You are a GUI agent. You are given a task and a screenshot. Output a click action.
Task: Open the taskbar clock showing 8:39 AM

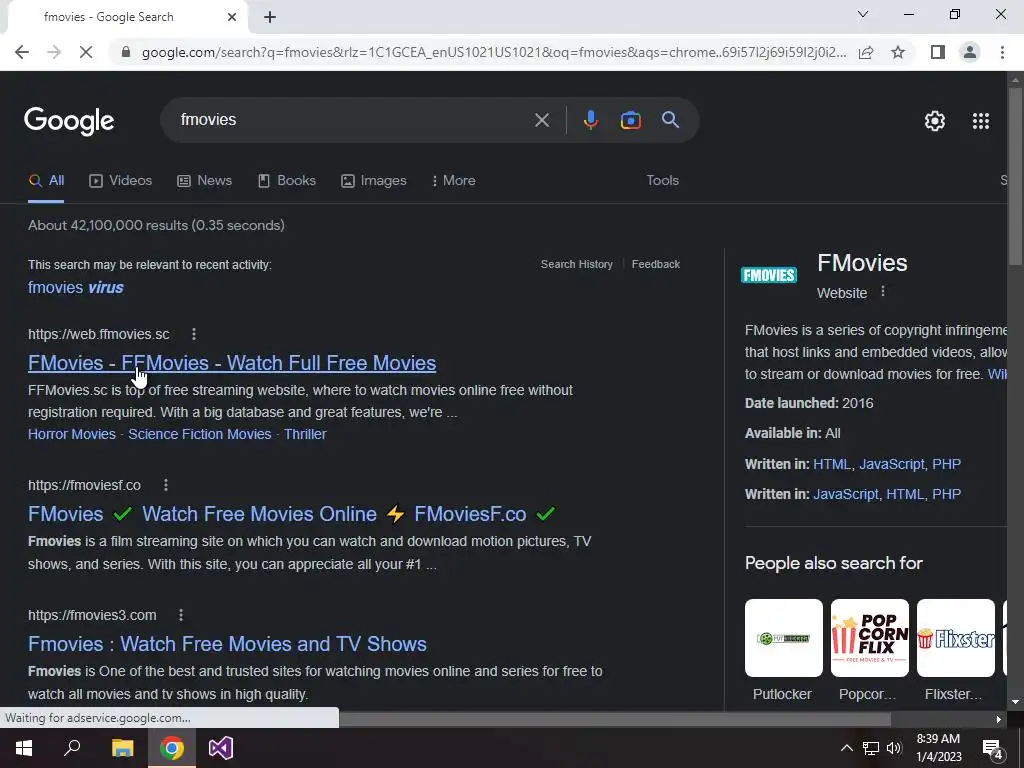coord(938,748)
